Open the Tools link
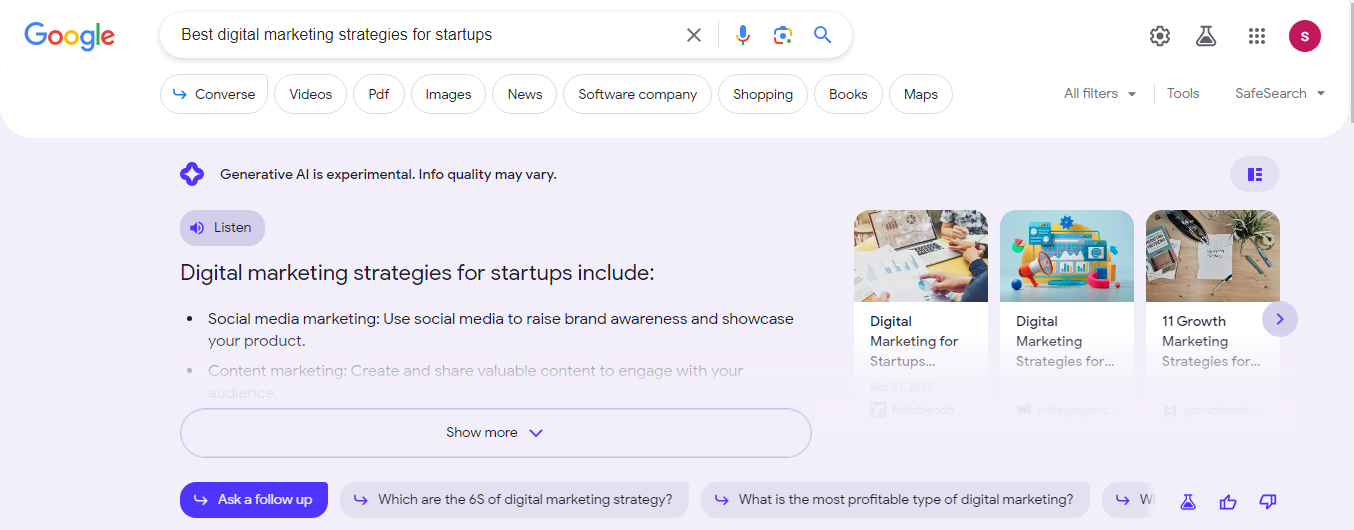Viewport: 1354px width, 530px height. (1182, 93)
